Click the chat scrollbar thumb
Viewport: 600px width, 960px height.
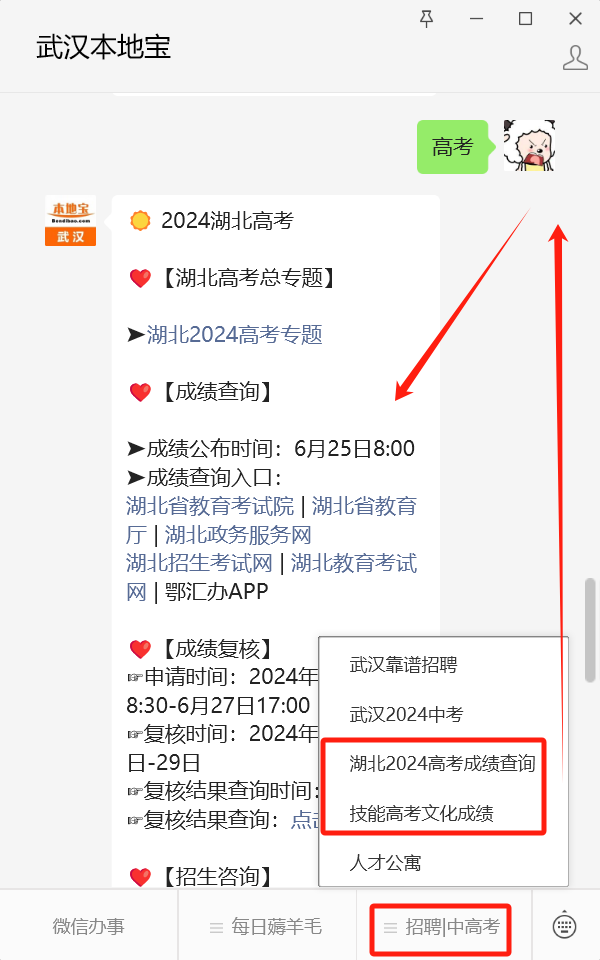click(590, 629)
